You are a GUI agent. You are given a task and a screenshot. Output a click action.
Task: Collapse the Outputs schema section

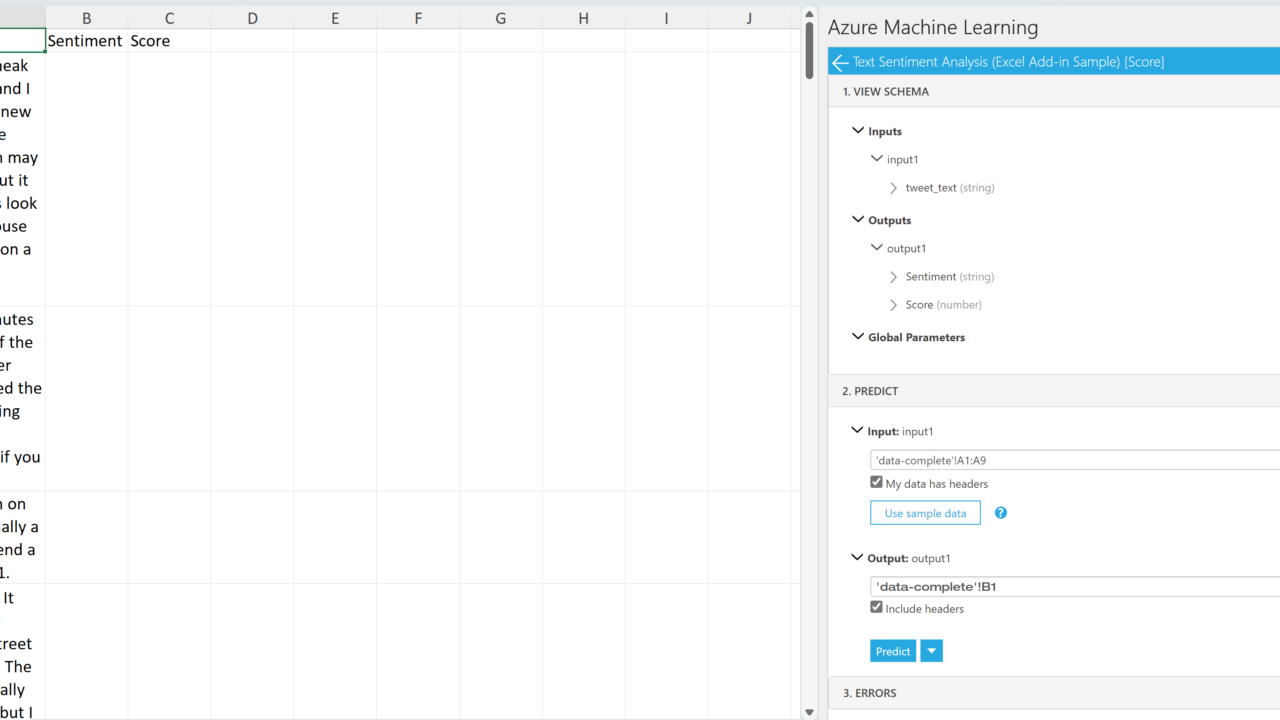click(858, 220)
